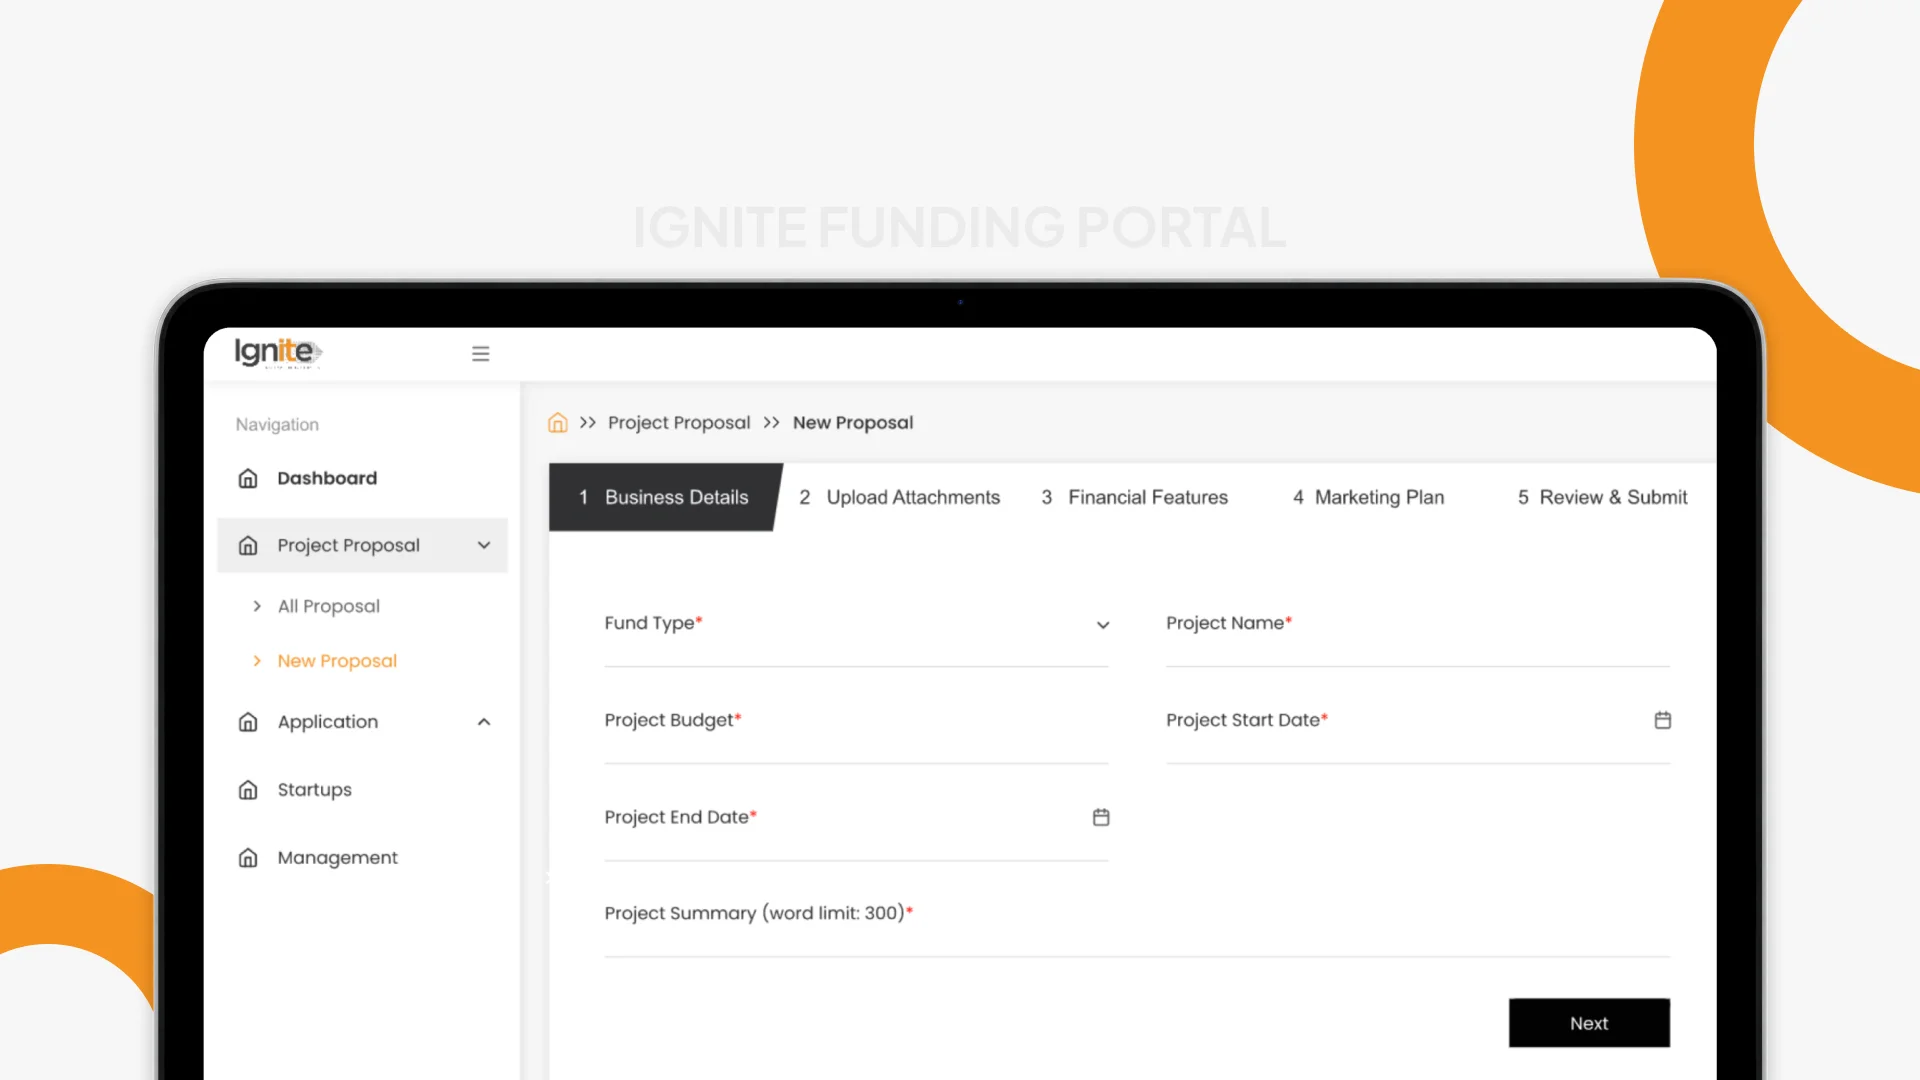Click the Management sidebar icon

pos(248,858)
